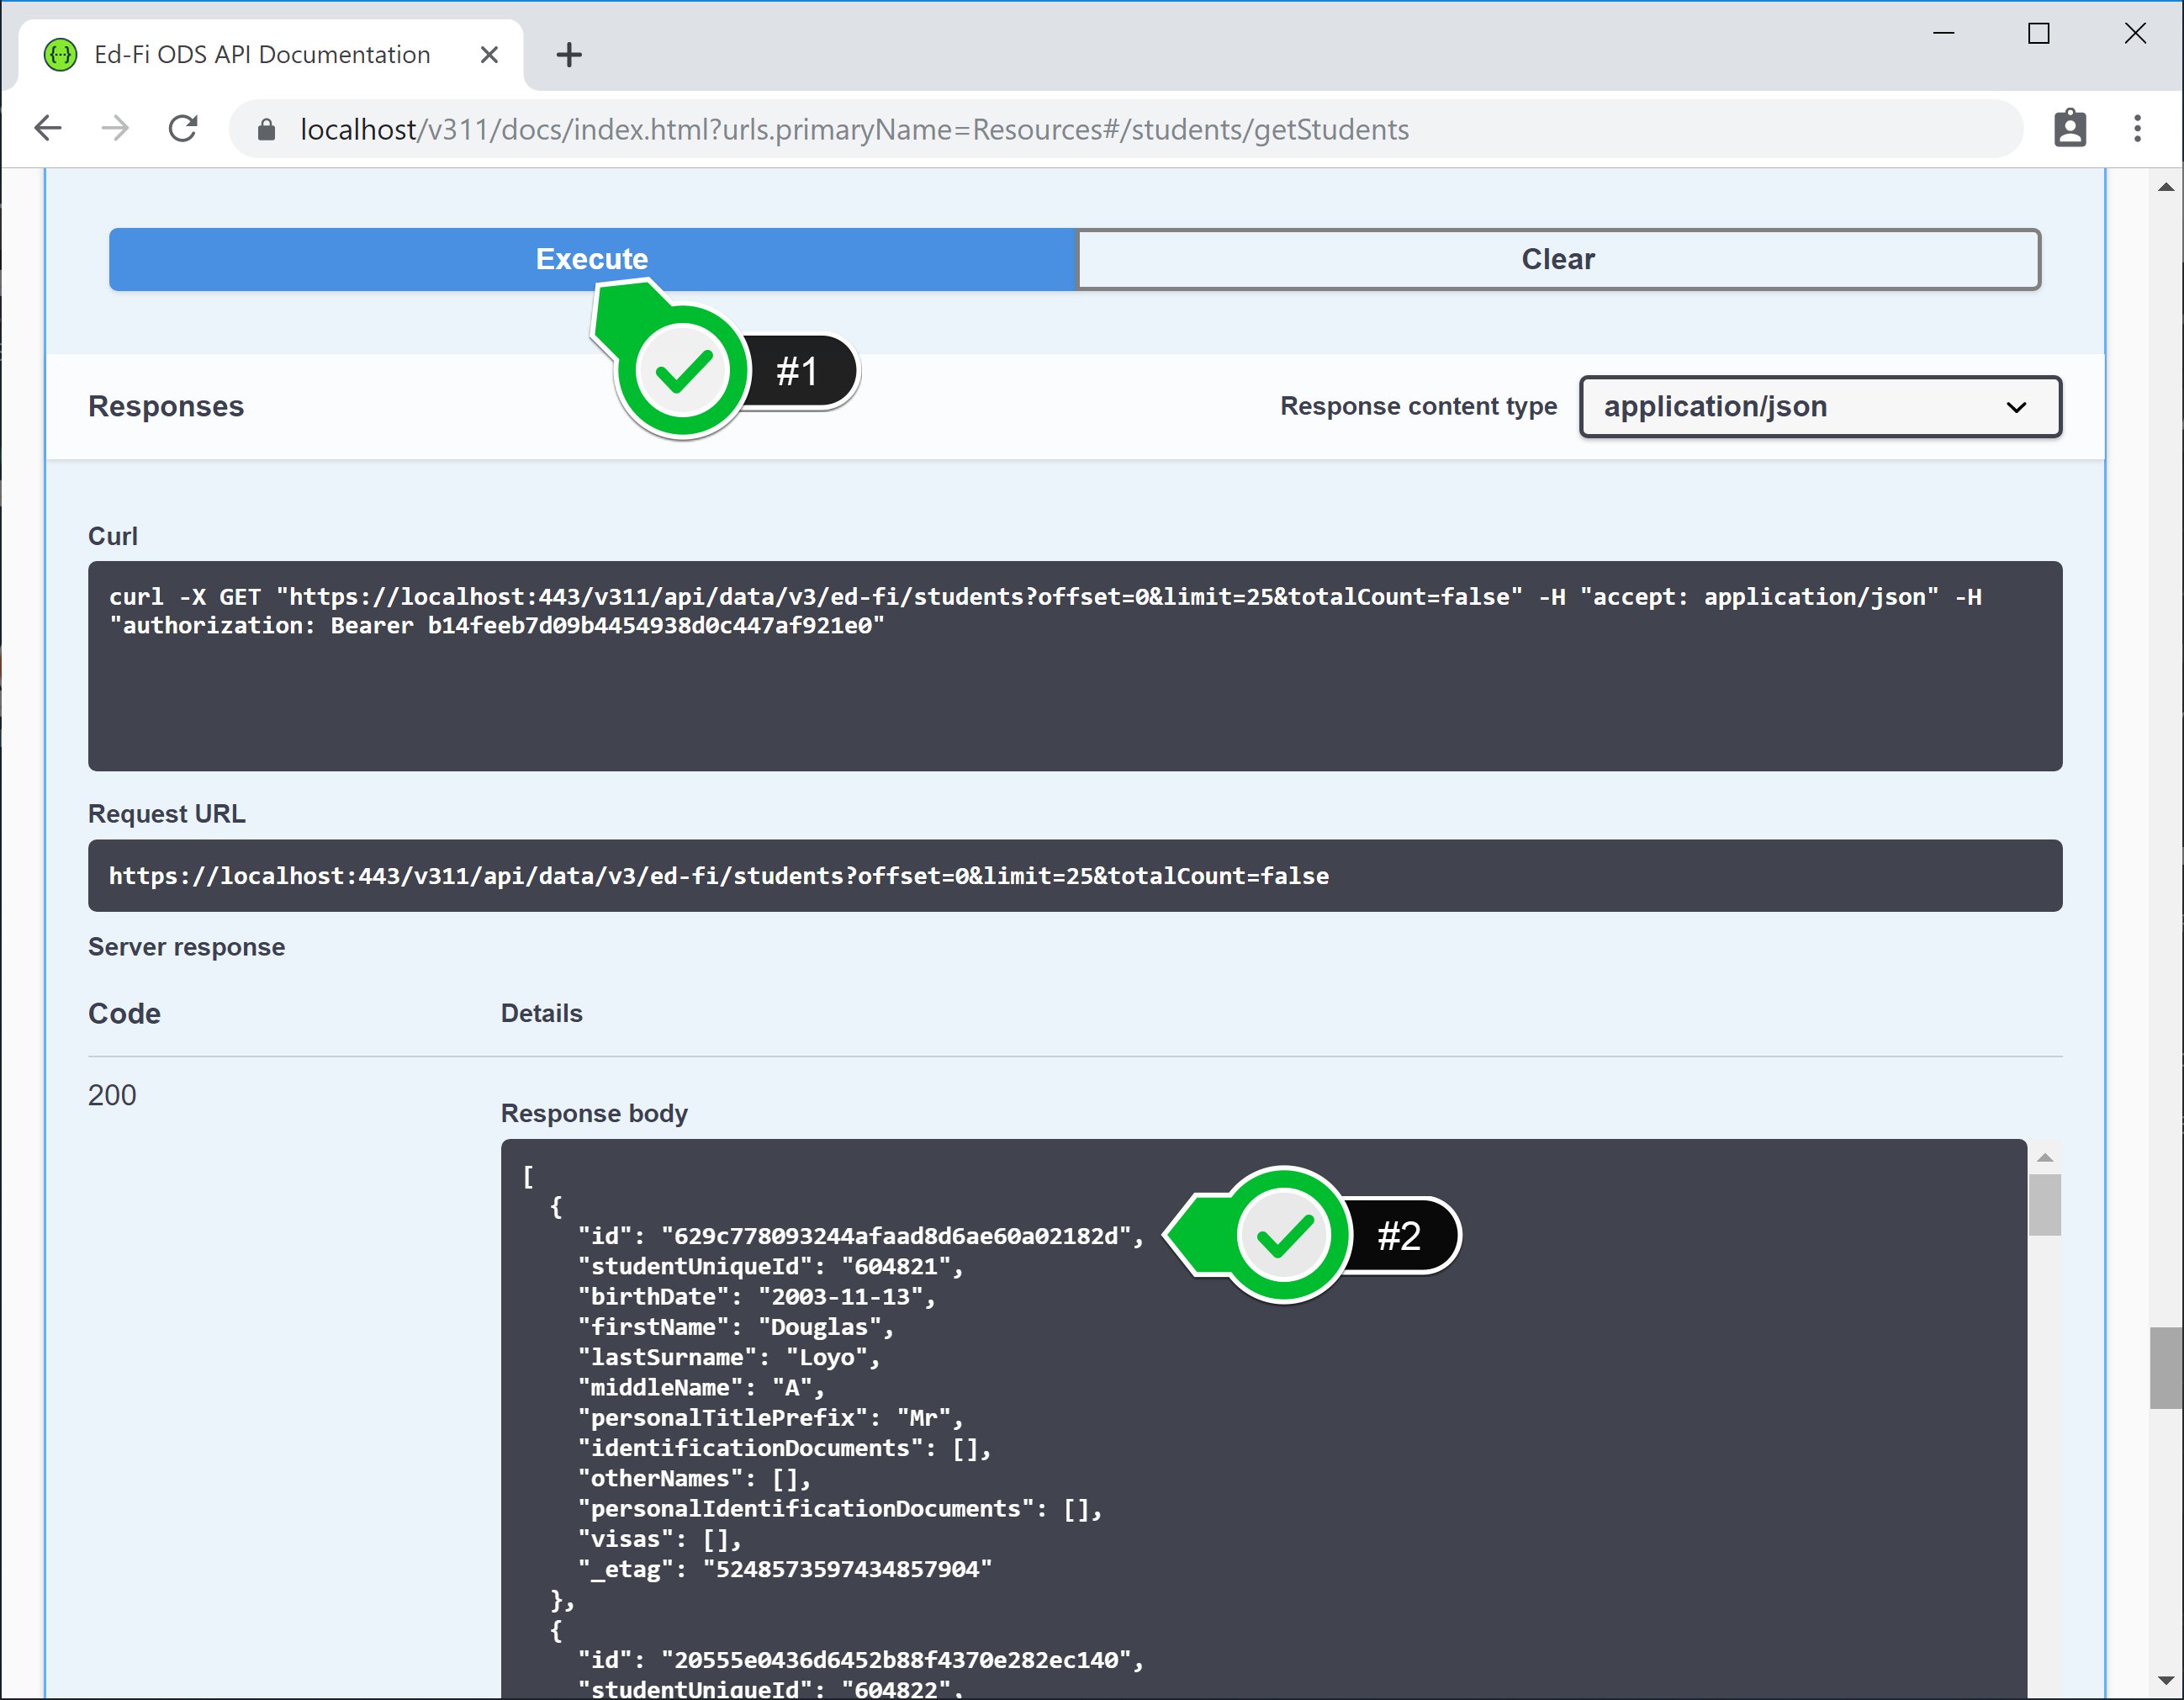
Task: Click the browser forward arrow
Action: pyautogui.click(x=116, y=129)
